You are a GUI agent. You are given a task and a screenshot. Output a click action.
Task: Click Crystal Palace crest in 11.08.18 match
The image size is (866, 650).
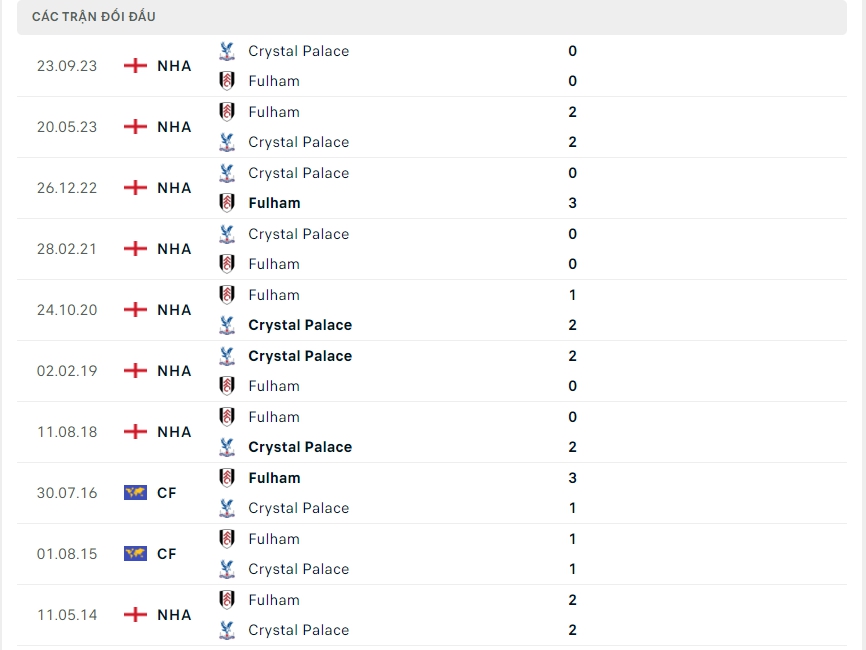tap(227, 447)
